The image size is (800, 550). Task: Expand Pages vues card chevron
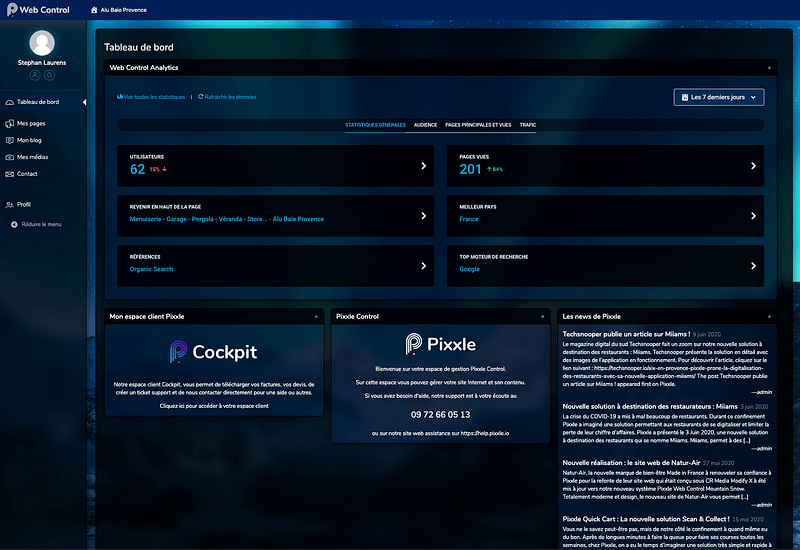click(754, 166)
